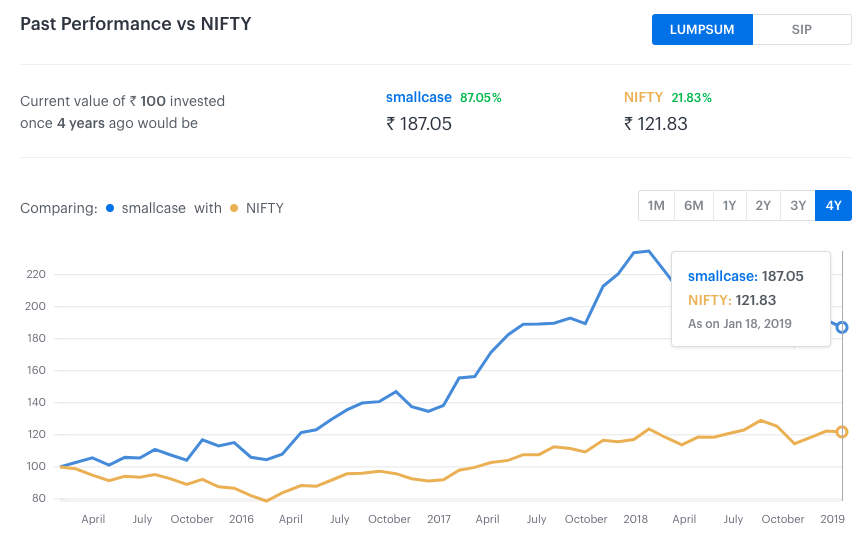Select the 2Y time range
The image size is (868, 547).
[x=763, y=205]
